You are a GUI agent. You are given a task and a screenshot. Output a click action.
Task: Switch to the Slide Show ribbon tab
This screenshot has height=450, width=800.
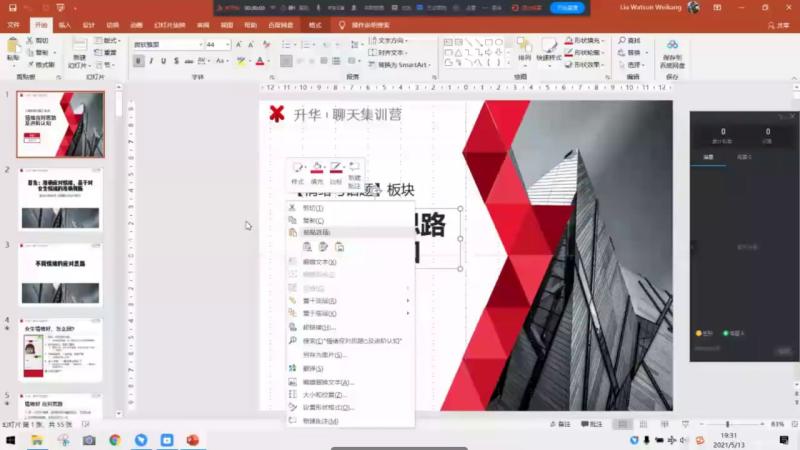coord(170,25)
